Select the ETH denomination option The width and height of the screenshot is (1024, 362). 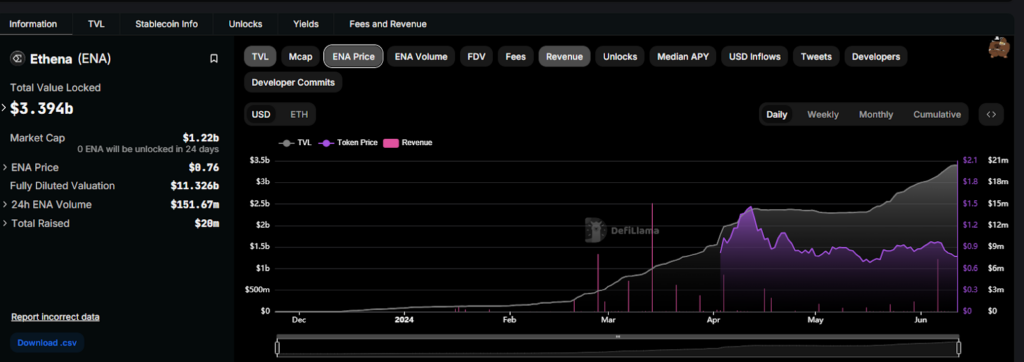299,114
